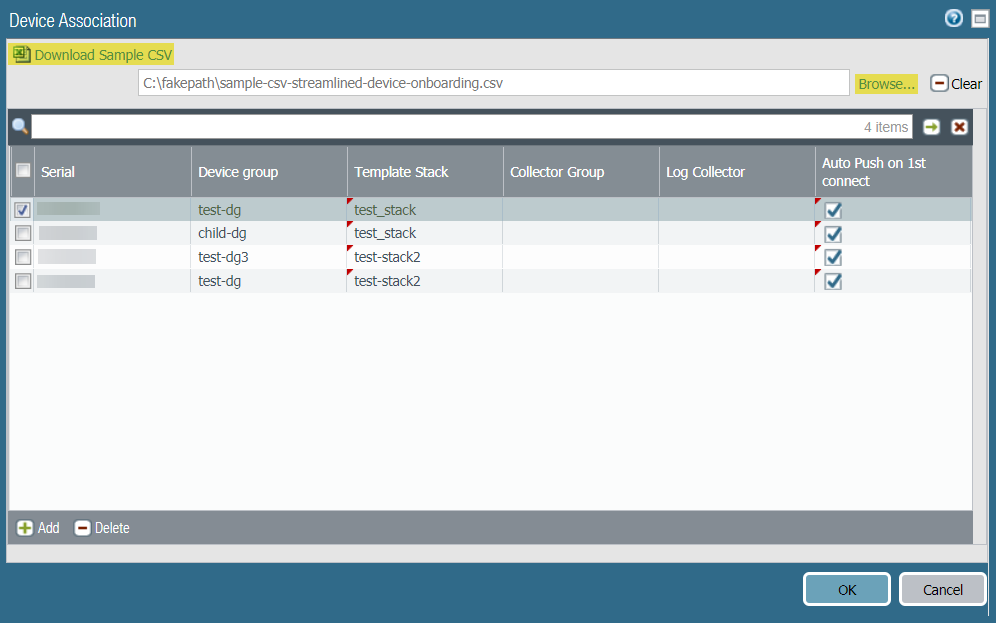
Task: Apply filter with the green arrow icon
Action: tap(932, 127)
